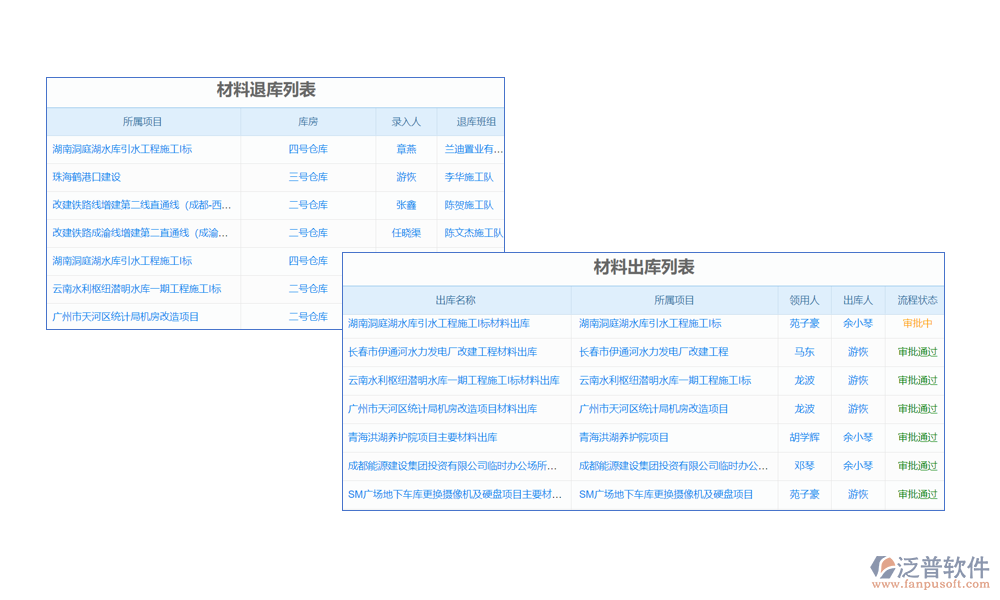This screenshot has width=1000, height=600.
Task: Click 苑子豪 in the 审批中 row
Action: click(x=804, y=324)
